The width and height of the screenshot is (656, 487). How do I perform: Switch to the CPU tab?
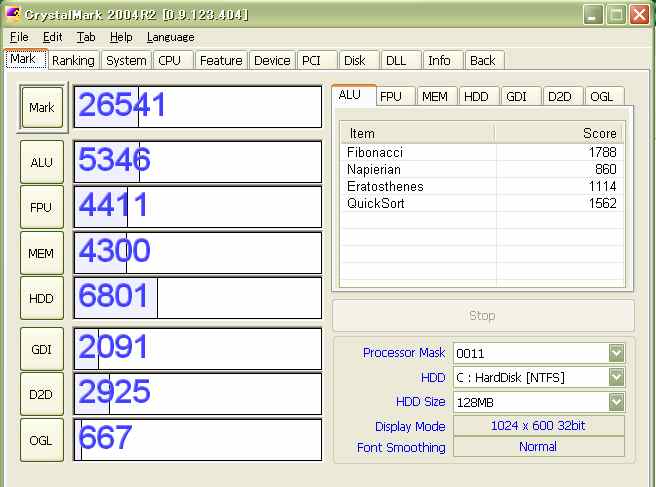[x=169, y=60]
